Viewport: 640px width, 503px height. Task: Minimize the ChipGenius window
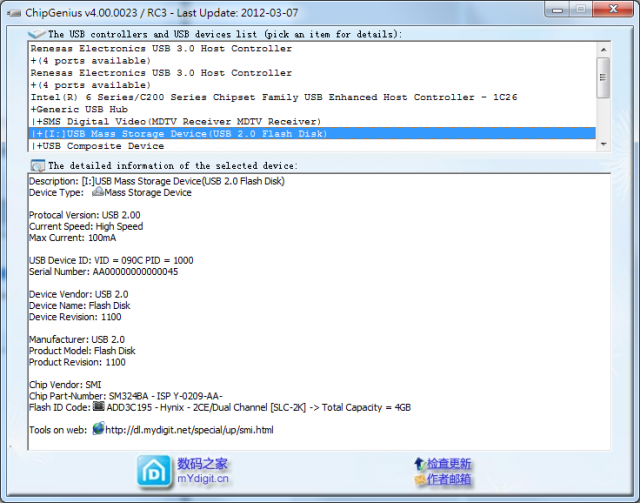557,9
